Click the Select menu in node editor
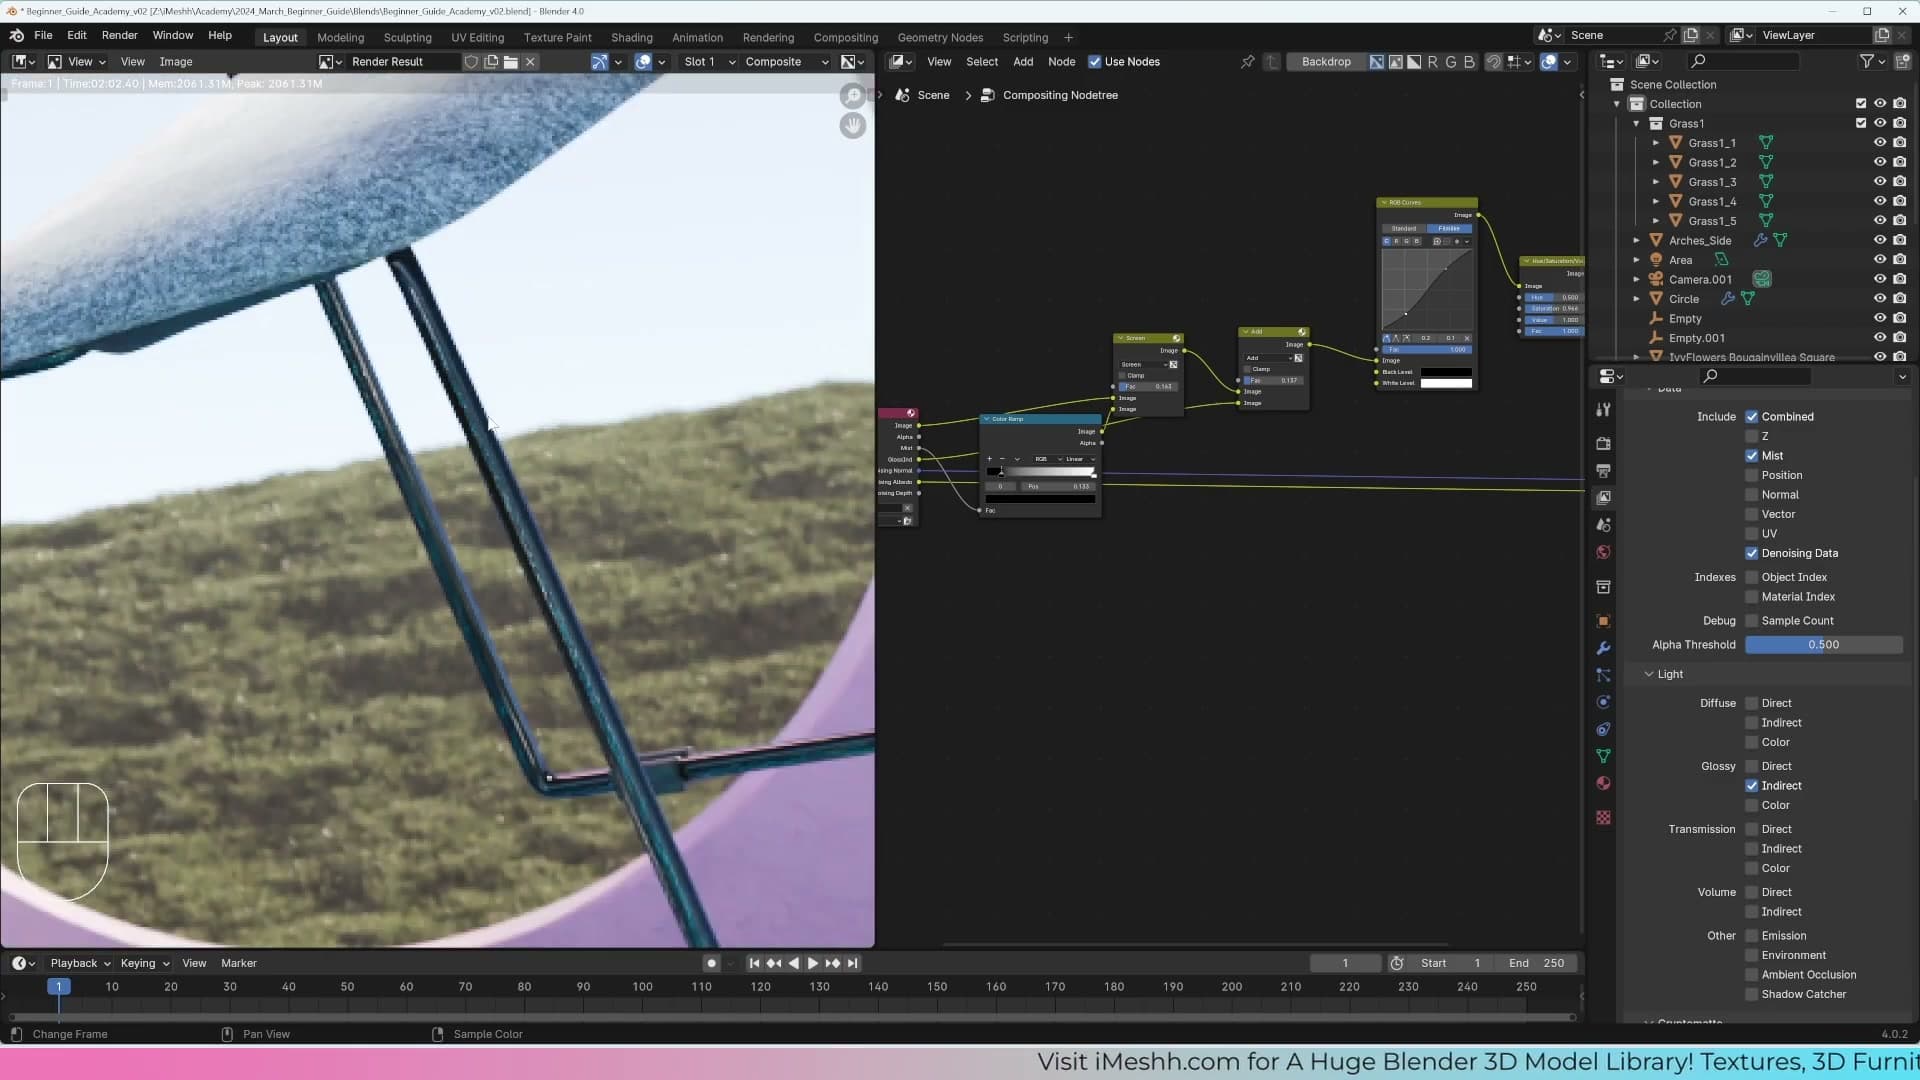The image size is (1920, 1080). tap(982, 62)
